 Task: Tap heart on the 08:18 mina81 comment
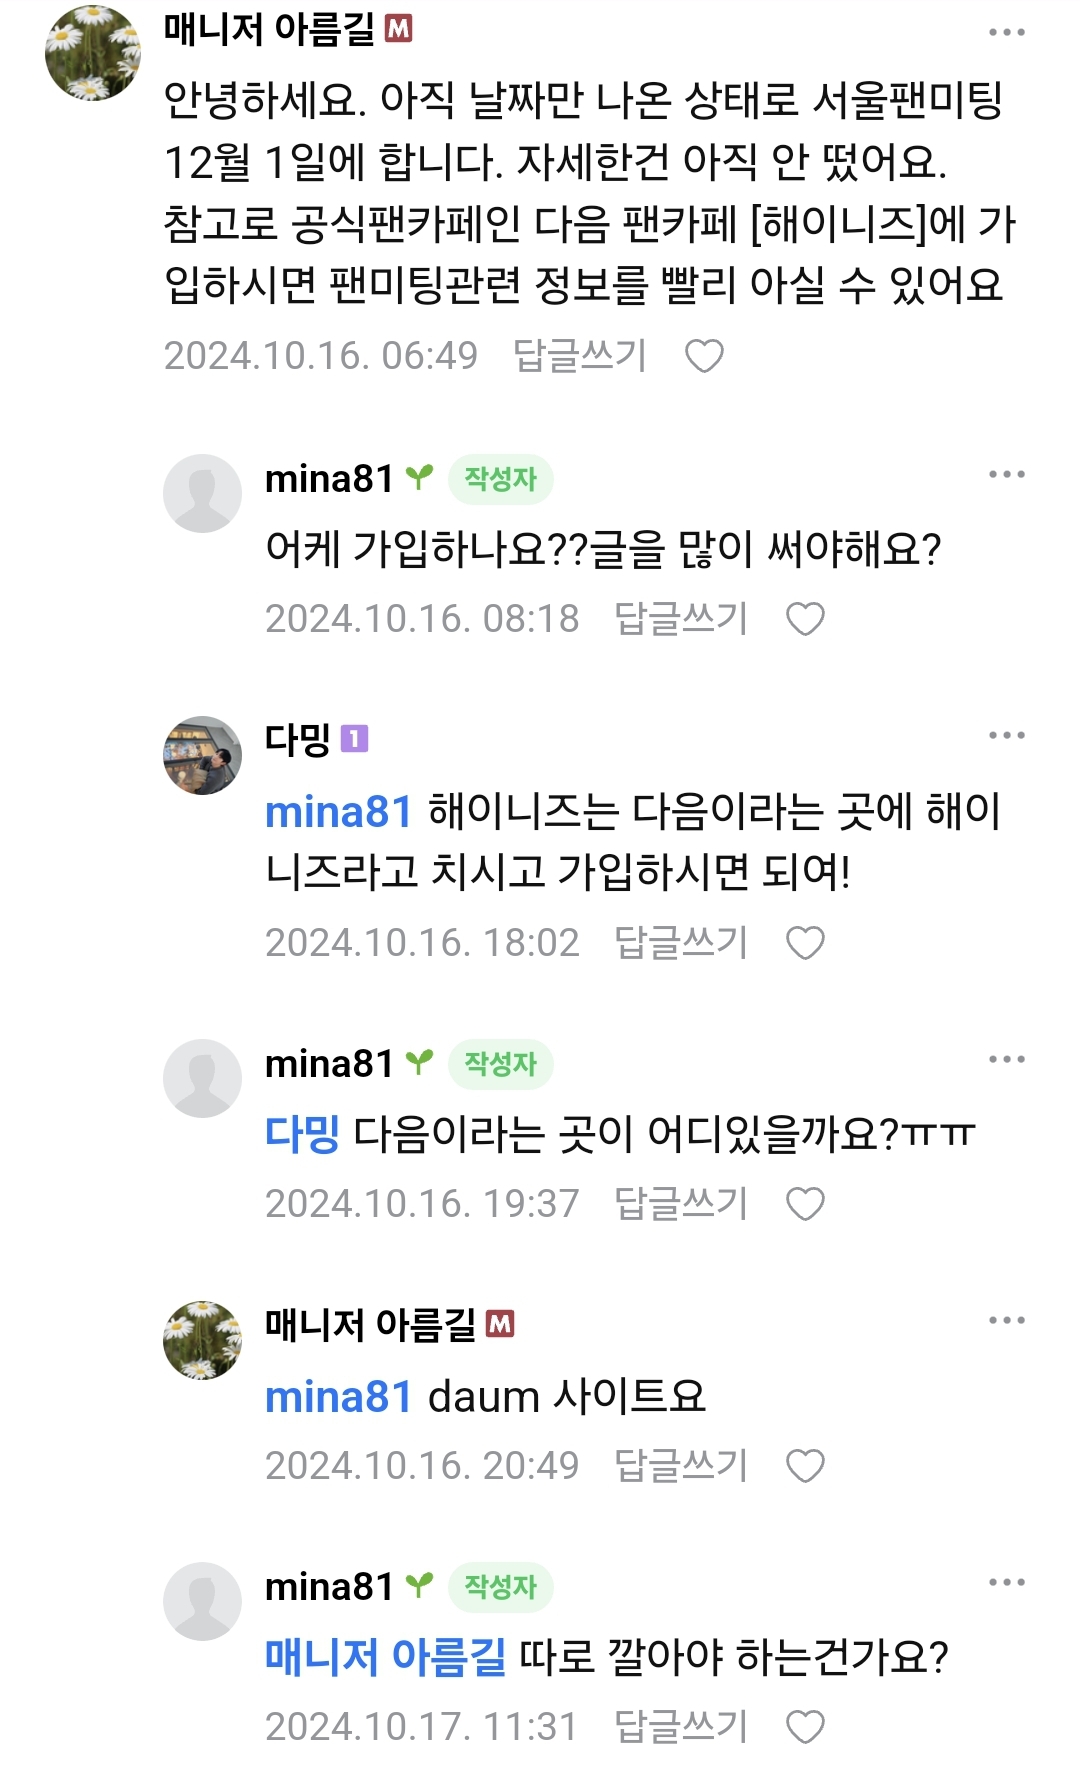coord(805,619)
